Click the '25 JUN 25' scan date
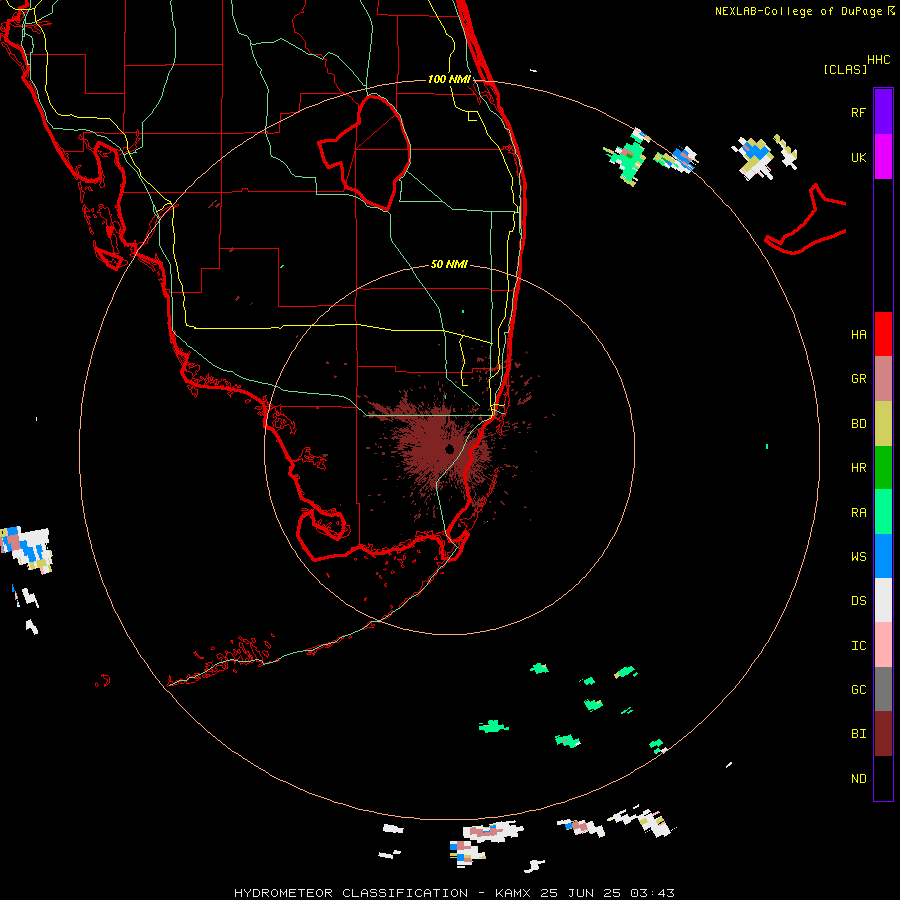 coord(580,893)
